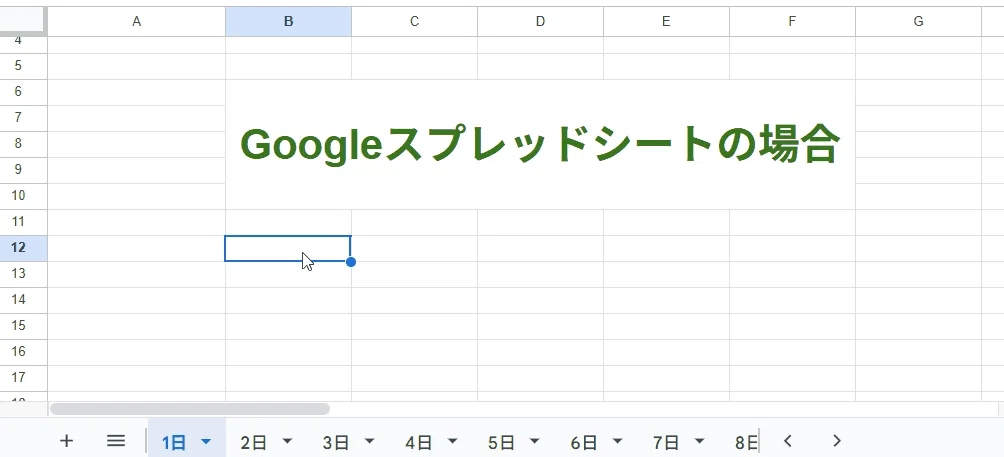Image resolution: width=1004 pixels, height=457 pixels.
Task: Open the 8日 sheet tab
Action: click(747, 442)
